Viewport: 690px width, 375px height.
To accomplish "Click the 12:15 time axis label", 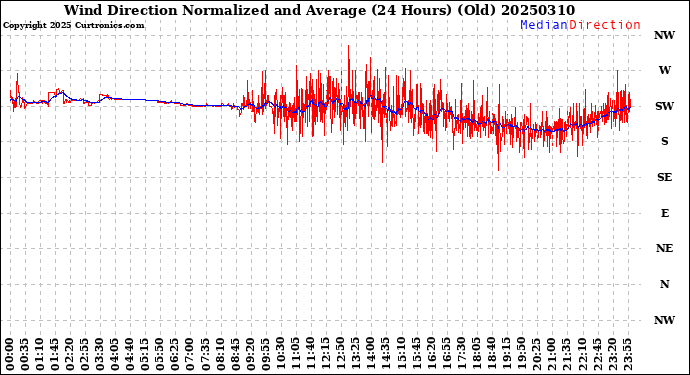I will tap(326, 354).
